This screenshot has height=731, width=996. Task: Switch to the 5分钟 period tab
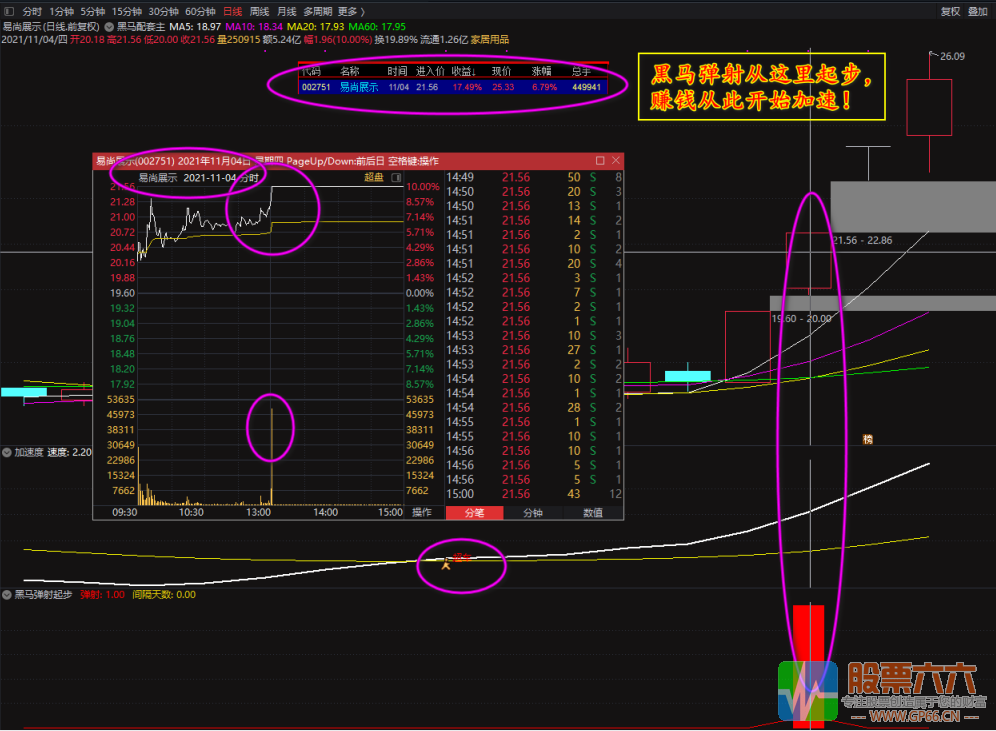(92, 11)
